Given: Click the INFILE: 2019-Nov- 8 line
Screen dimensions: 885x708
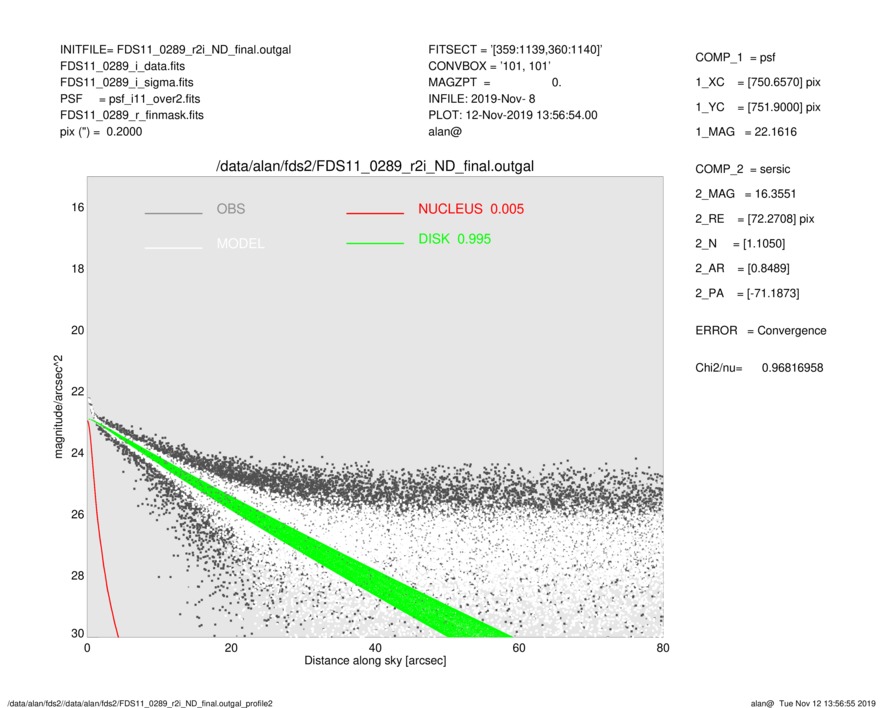Looking at the screenshot, I should coord(481,99).
